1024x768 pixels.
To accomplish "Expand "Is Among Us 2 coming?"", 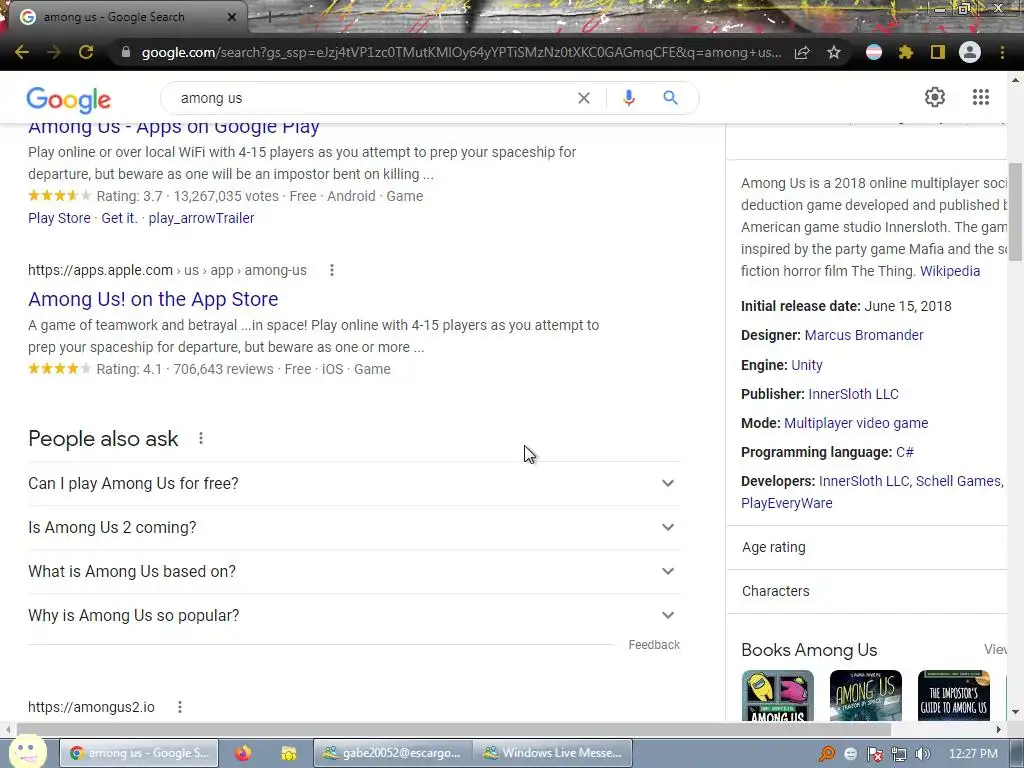I will pyautogui.click(x=354, y=528).
